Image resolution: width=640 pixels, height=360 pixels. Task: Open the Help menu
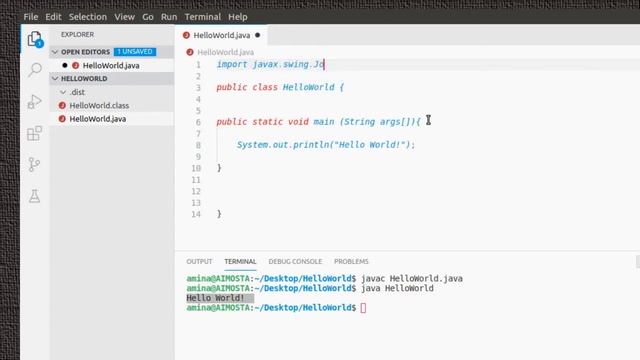pos(238,17)
